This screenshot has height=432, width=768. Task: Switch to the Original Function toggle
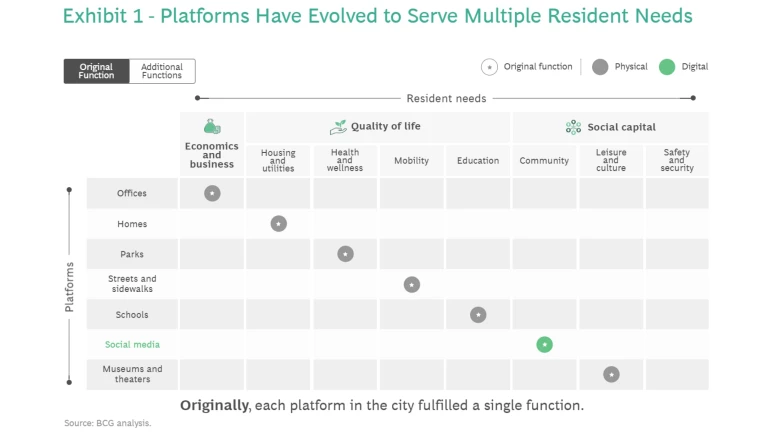pyautogui.click(x=97, y=71)
